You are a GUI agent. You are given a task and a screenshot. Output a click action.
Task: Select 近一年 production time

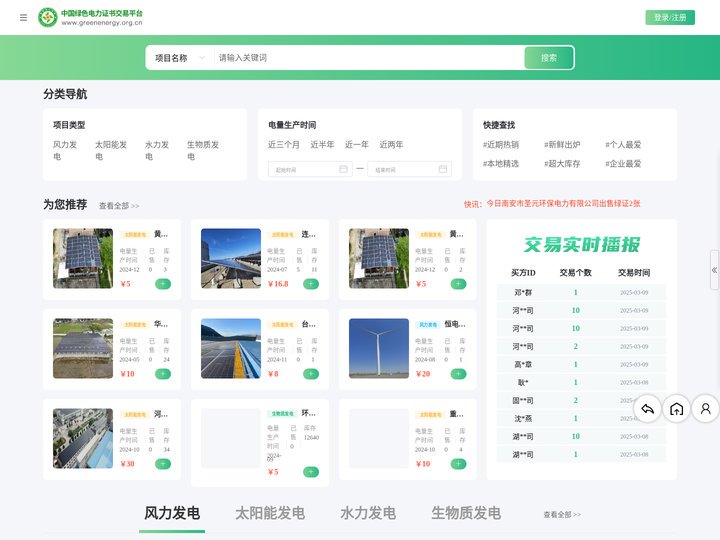(x=357, y=145)
